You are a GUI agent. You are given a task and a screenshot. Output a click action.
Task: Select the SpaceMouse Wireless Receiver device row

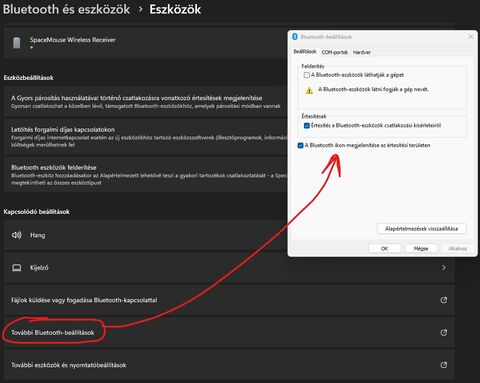pos(146,43)
